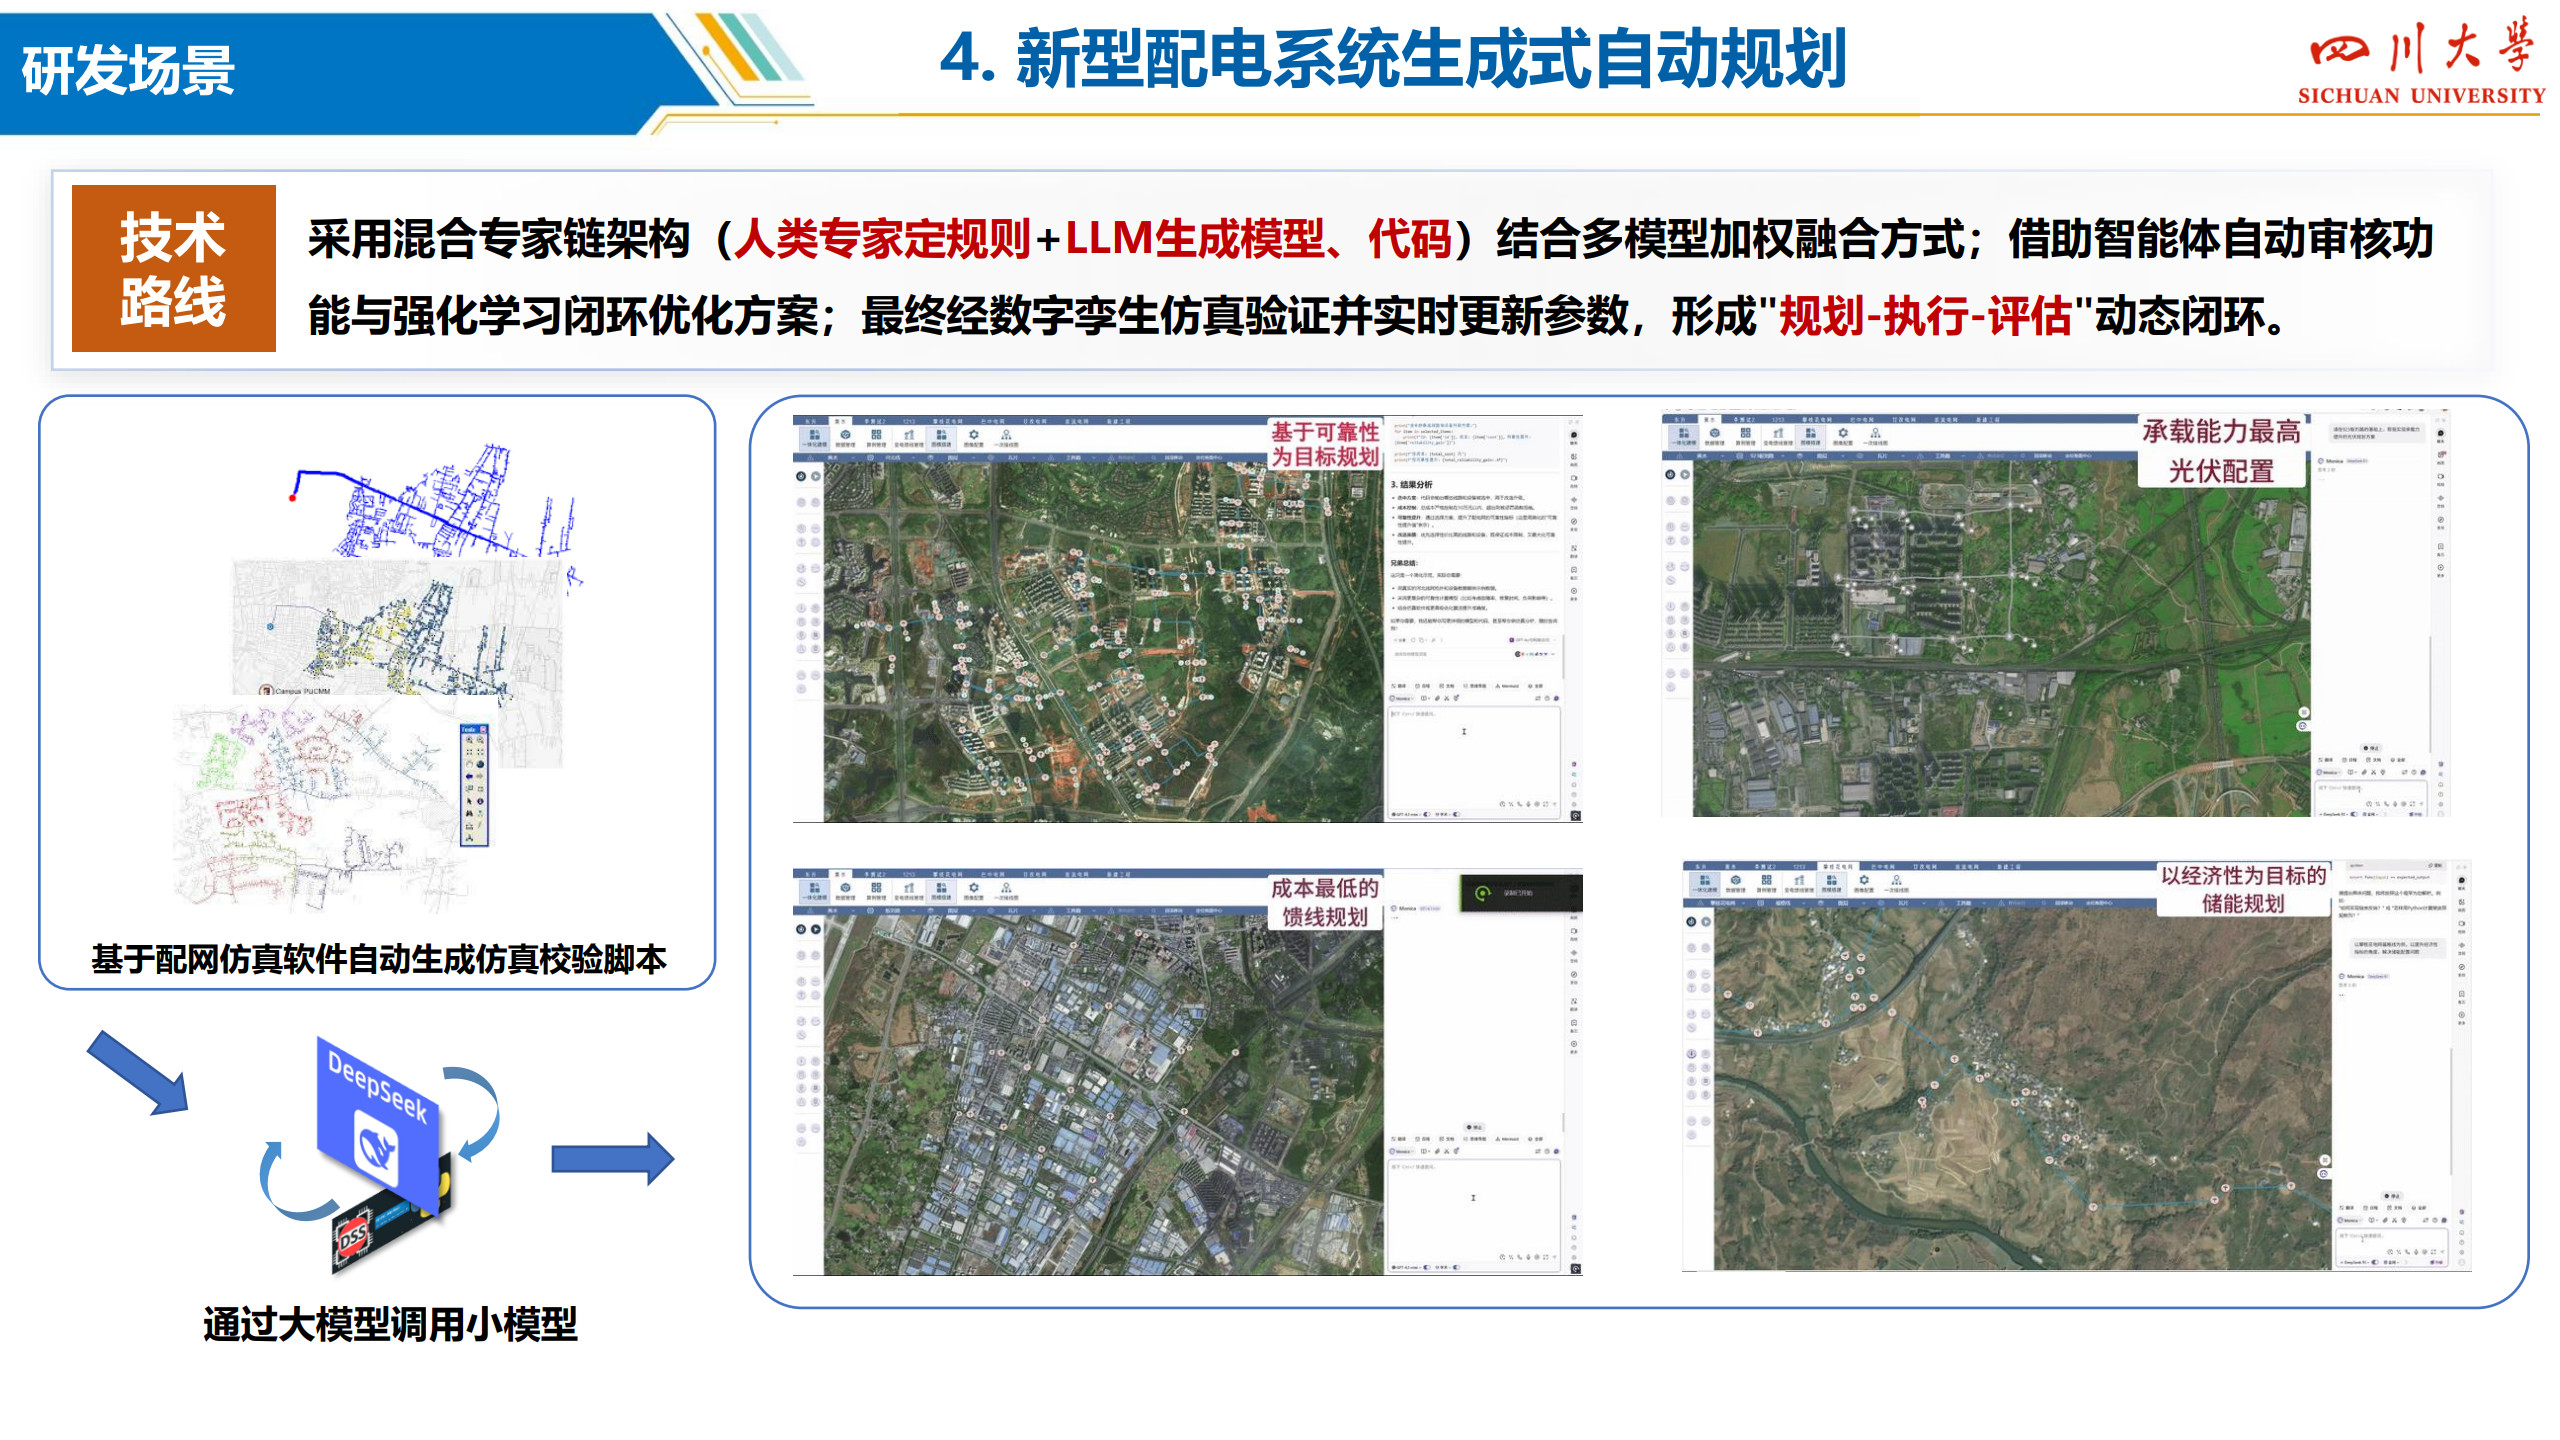This screenshot has height=1440, width=2560.
Task: Click the gear icon in reliability-planning screenshot toolbar
Action: (974, 434)
